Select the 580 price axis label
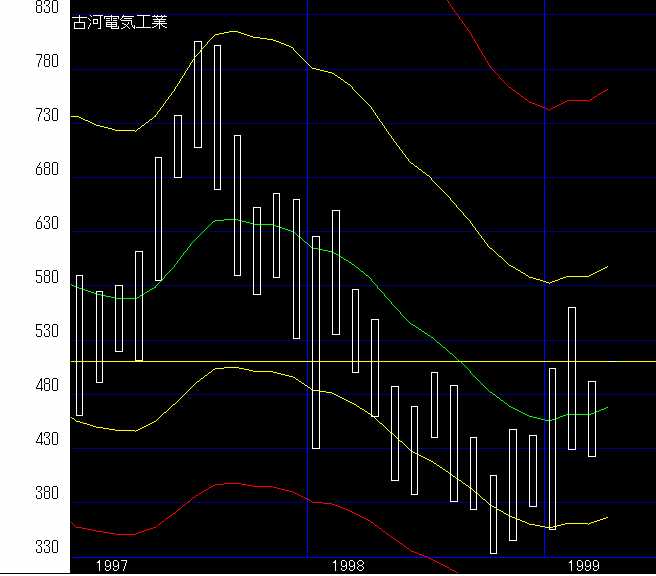 (x=19, y=278)
